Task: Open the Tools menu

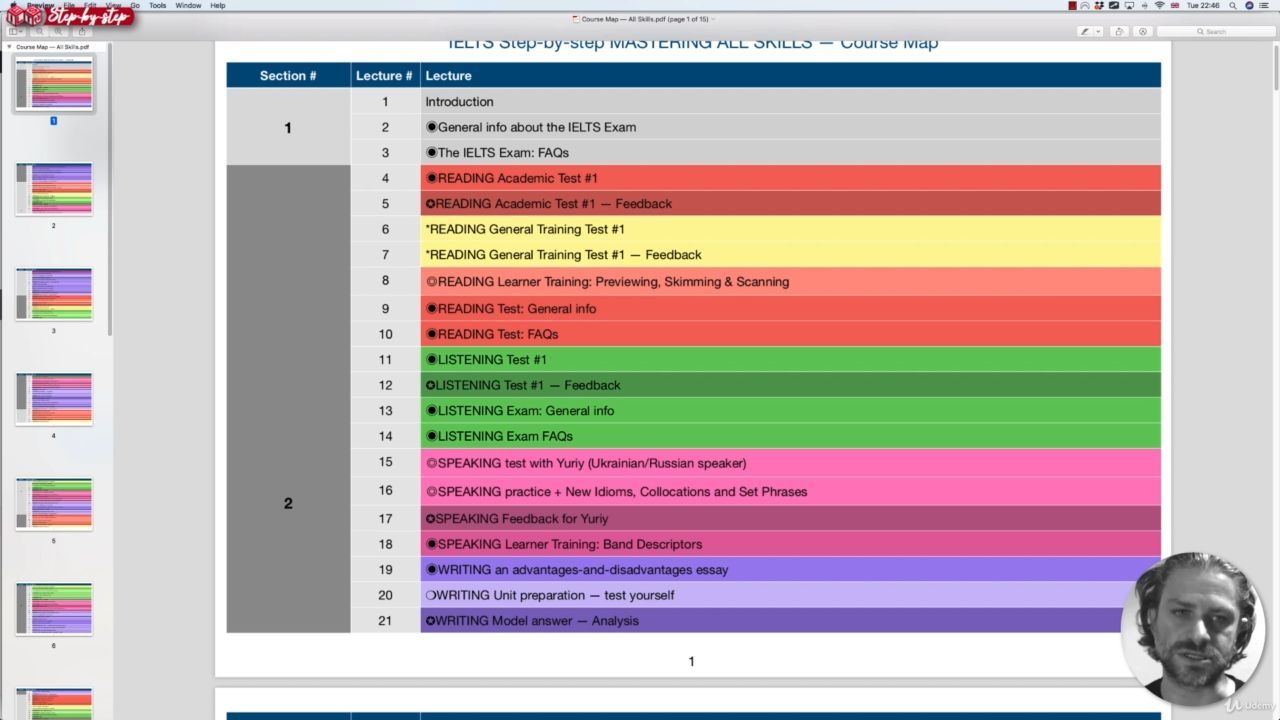Action: pos(158,5)
